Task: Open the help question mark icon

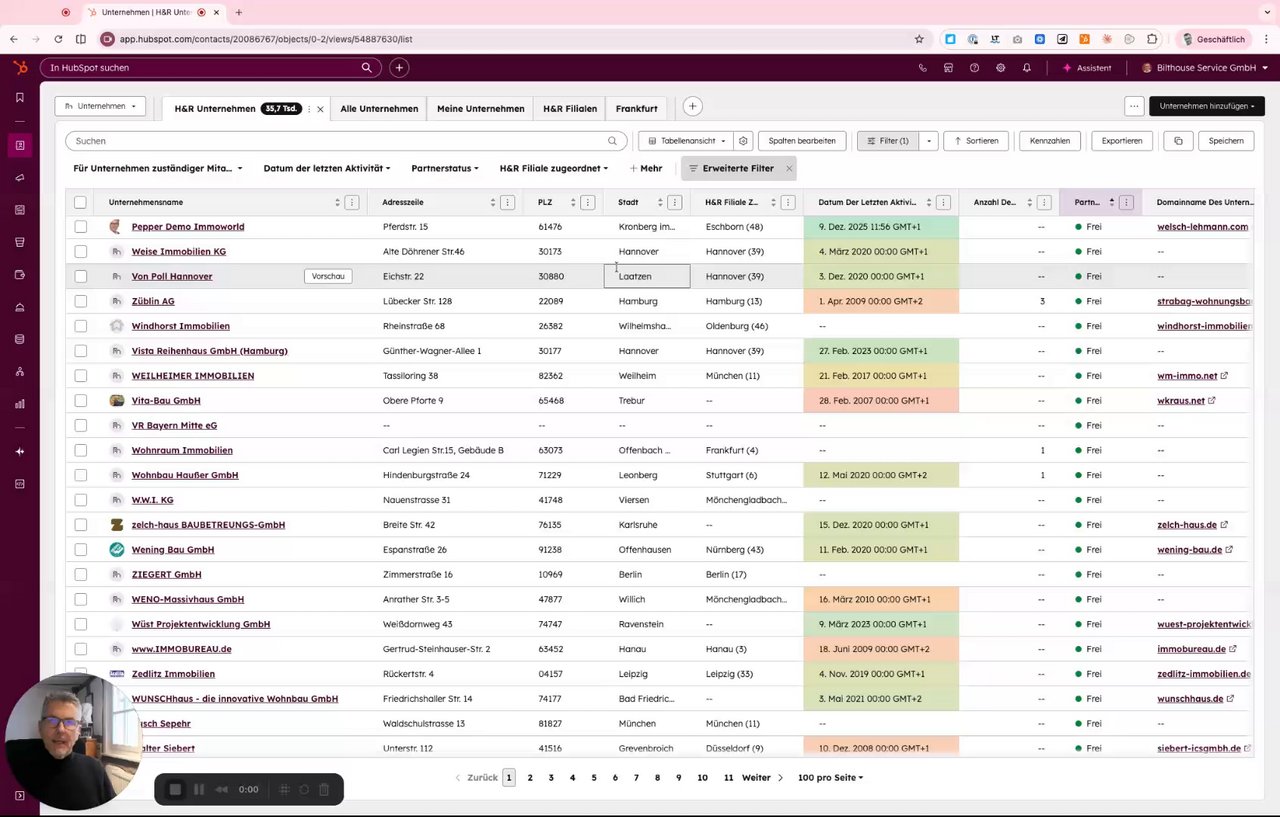Action: 974,68
